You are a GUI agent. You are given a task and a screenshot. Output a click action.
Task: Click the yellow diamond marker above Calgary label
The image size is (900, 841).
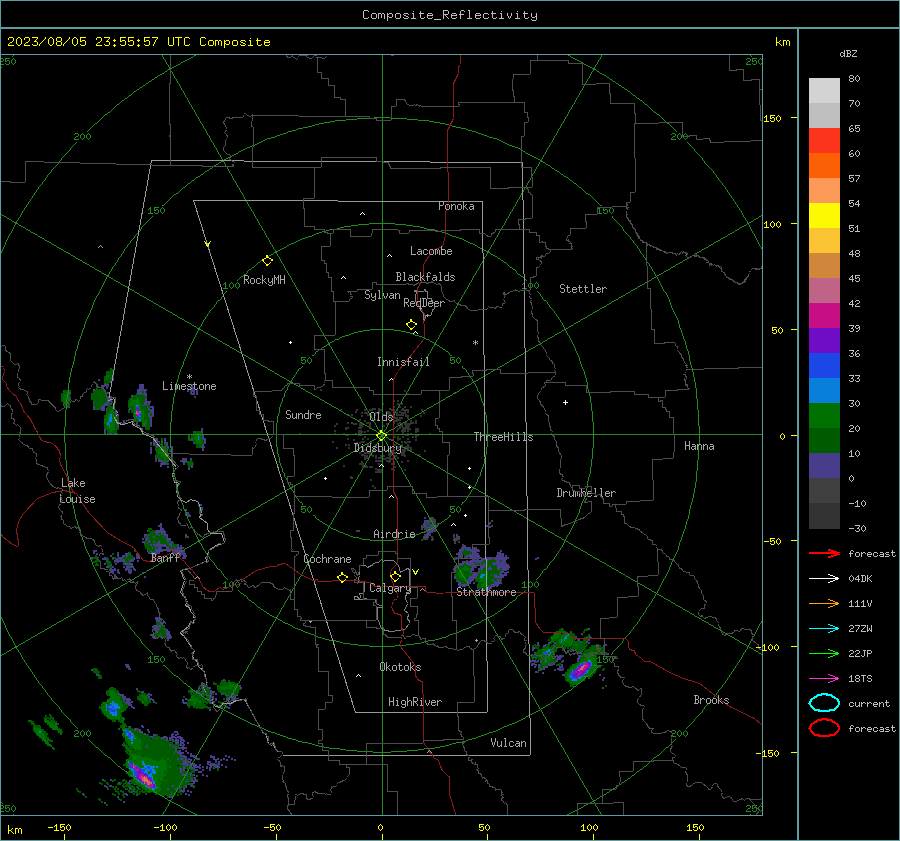click(395, 576)
